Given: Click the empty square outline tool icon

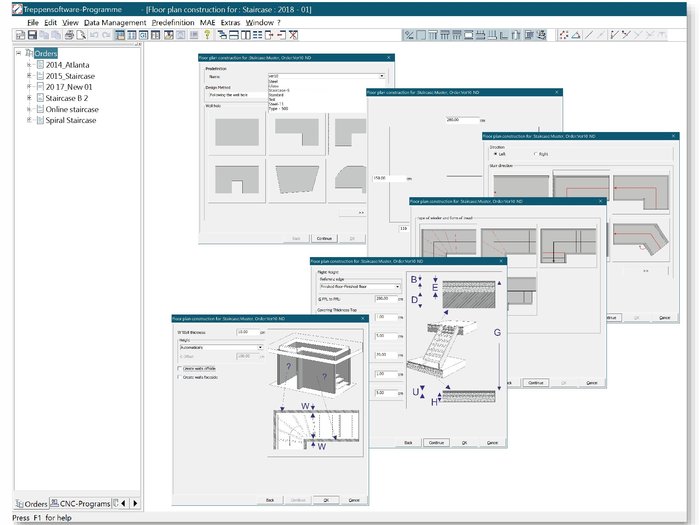Looking at the screenshot, I should (421, 35).
